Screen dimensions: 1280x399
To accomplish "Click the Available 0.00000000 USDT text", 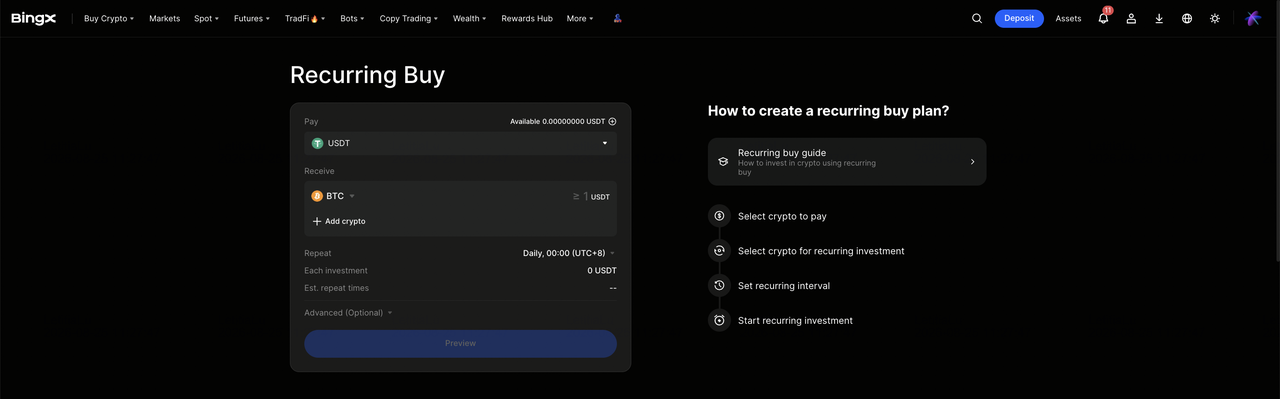I will point(557,121).
